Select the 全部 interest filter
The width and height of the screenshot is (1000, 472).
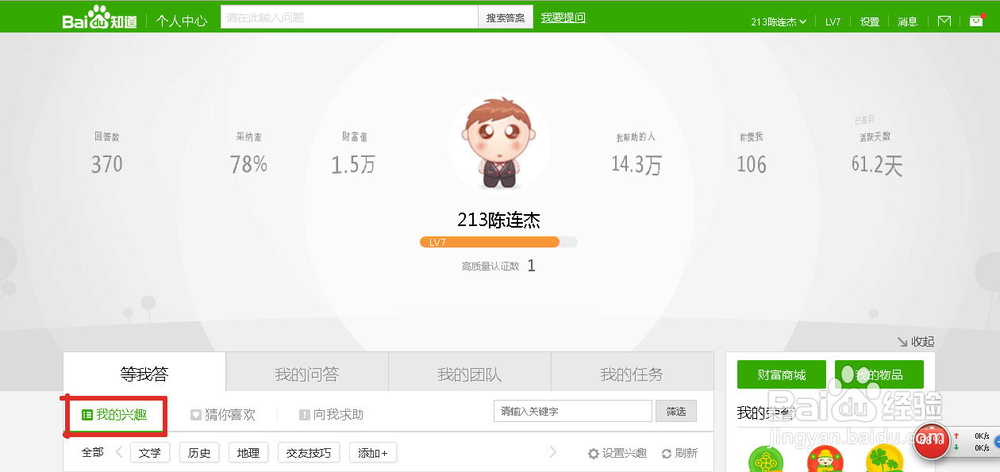pos(92,453)
